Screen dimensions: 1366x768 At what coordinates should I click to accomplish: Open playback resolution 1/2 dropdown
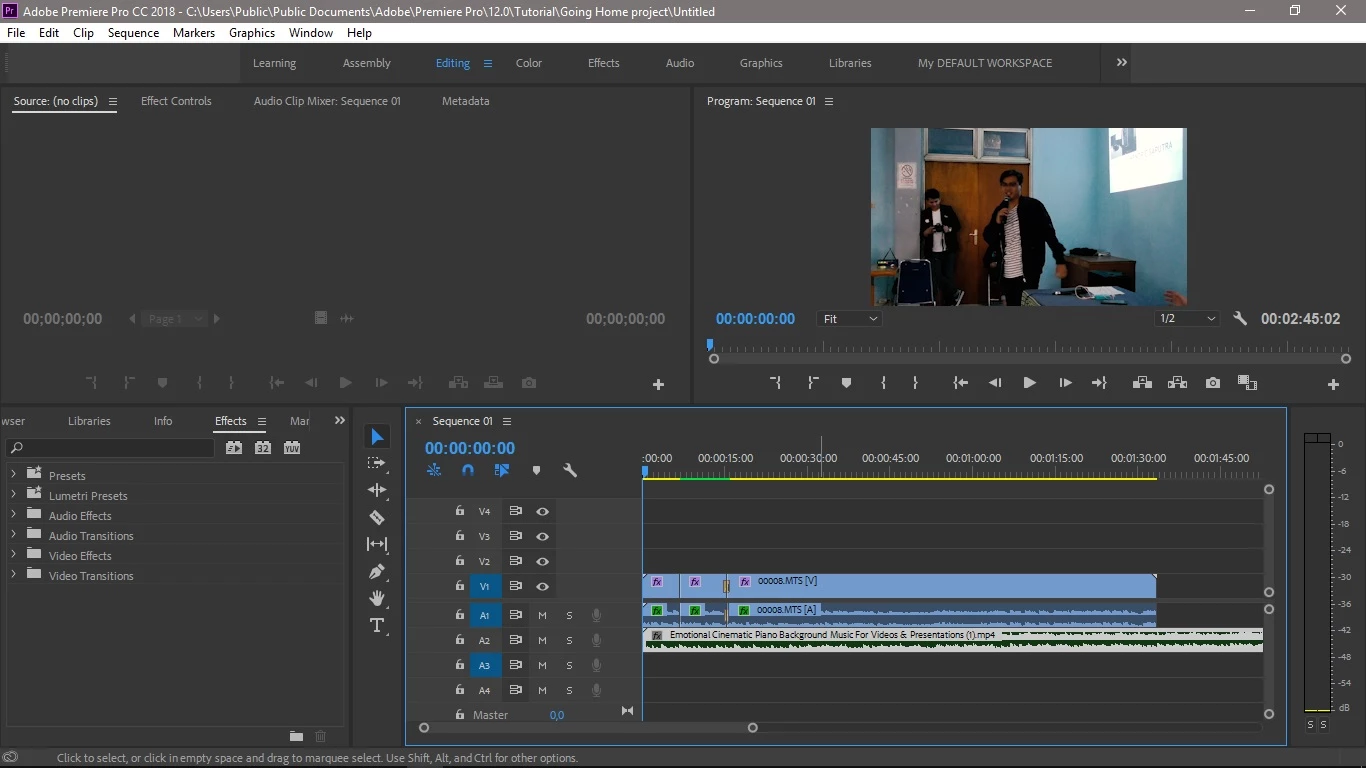[1187, 319]
